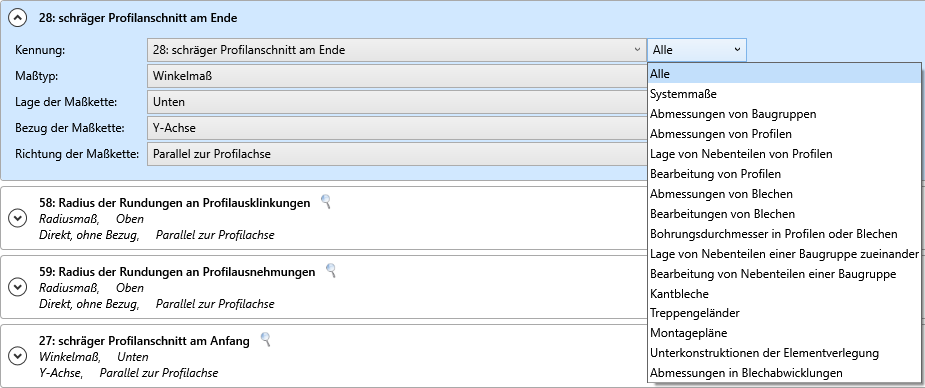Expand item 27 schräger Profilanschnitt am Anfang

click(x=18, y=356)
